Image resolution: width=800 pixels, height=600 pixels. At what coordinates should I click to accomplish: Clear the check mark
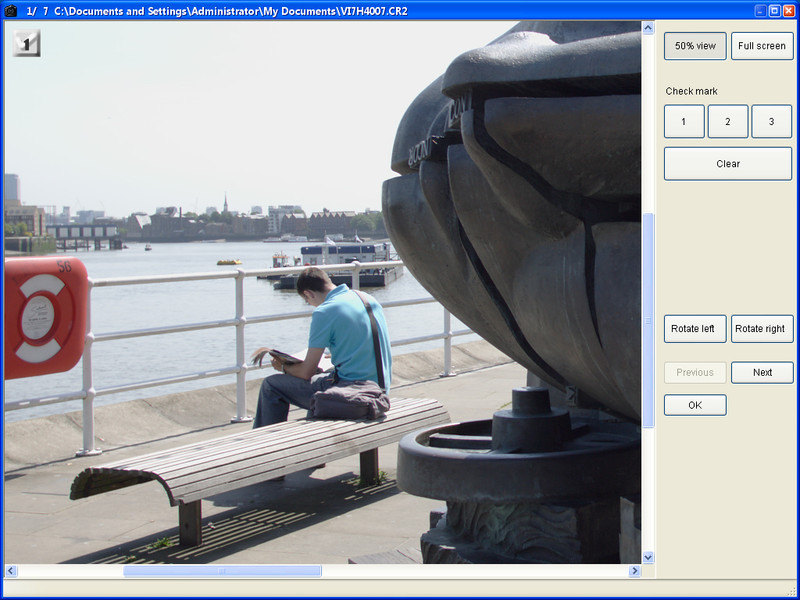coord(728,164)
